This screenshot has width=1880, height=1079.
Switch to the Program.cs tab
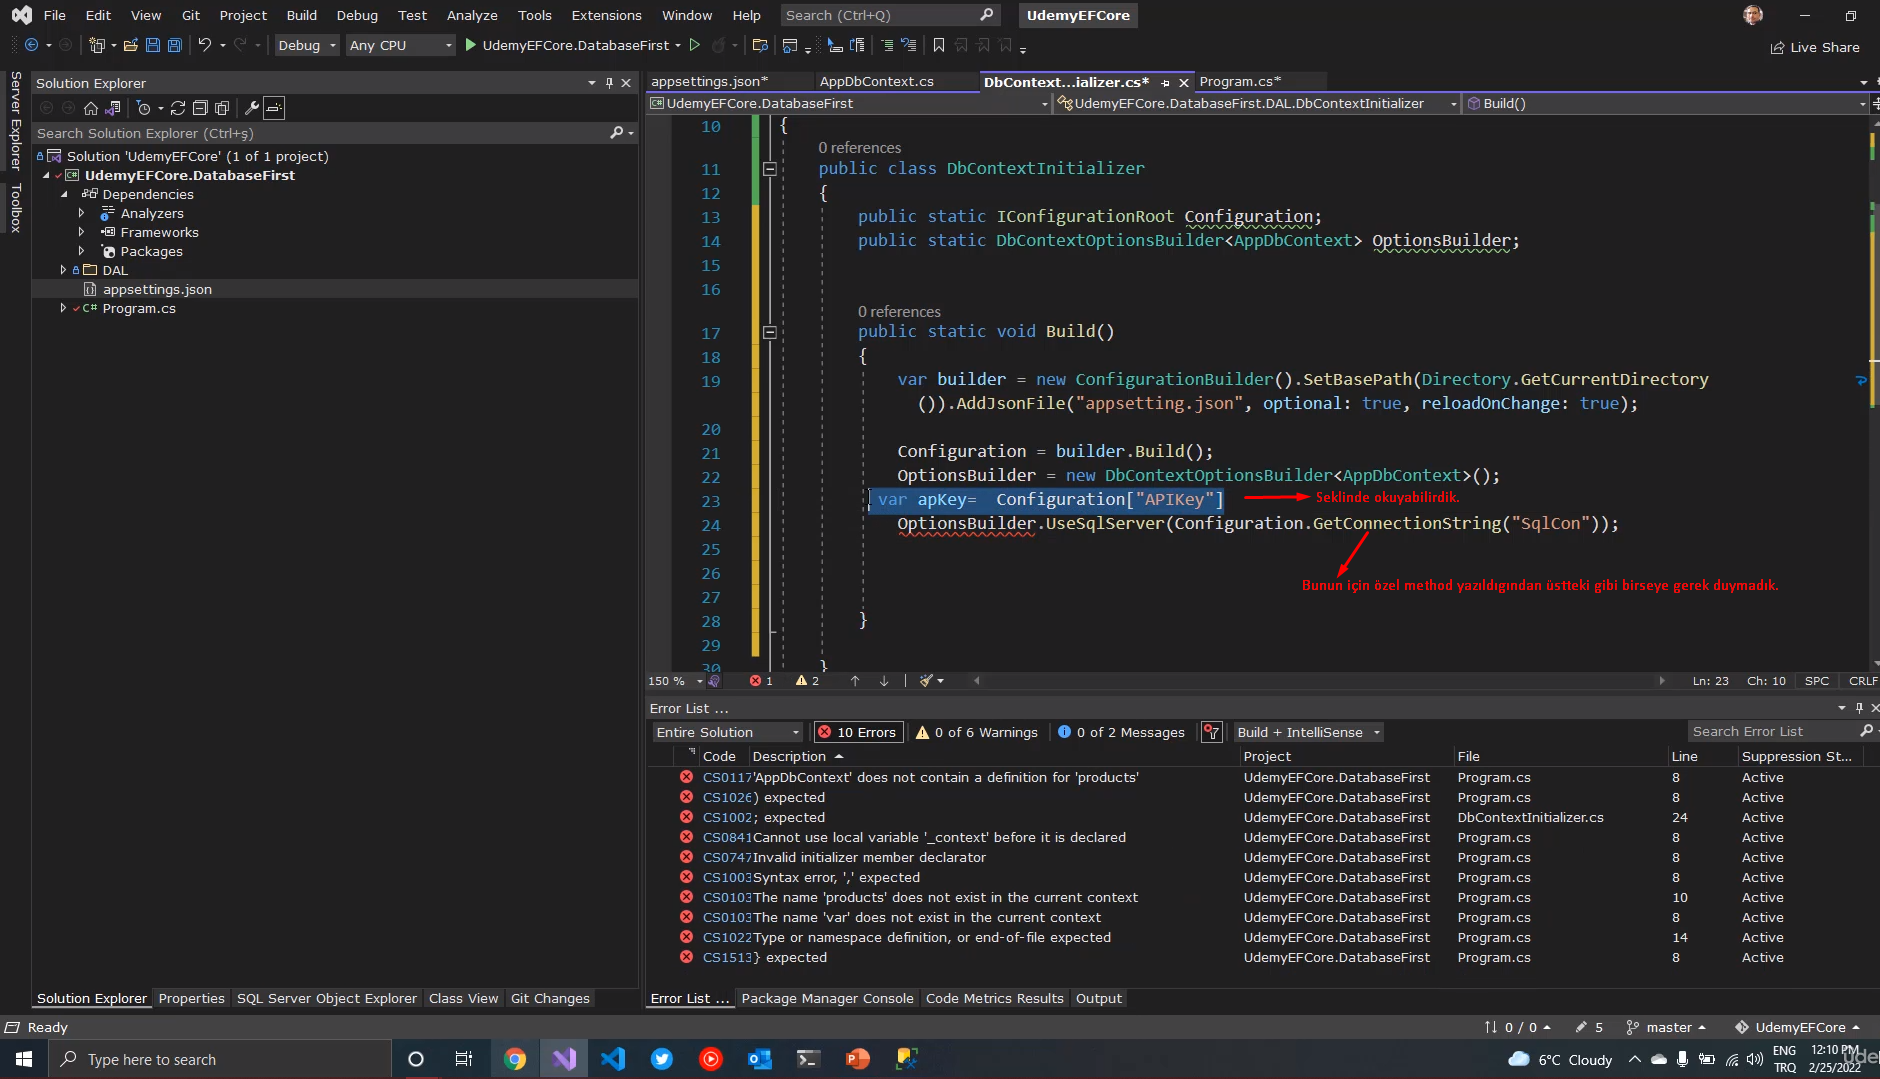[1240, 81]
